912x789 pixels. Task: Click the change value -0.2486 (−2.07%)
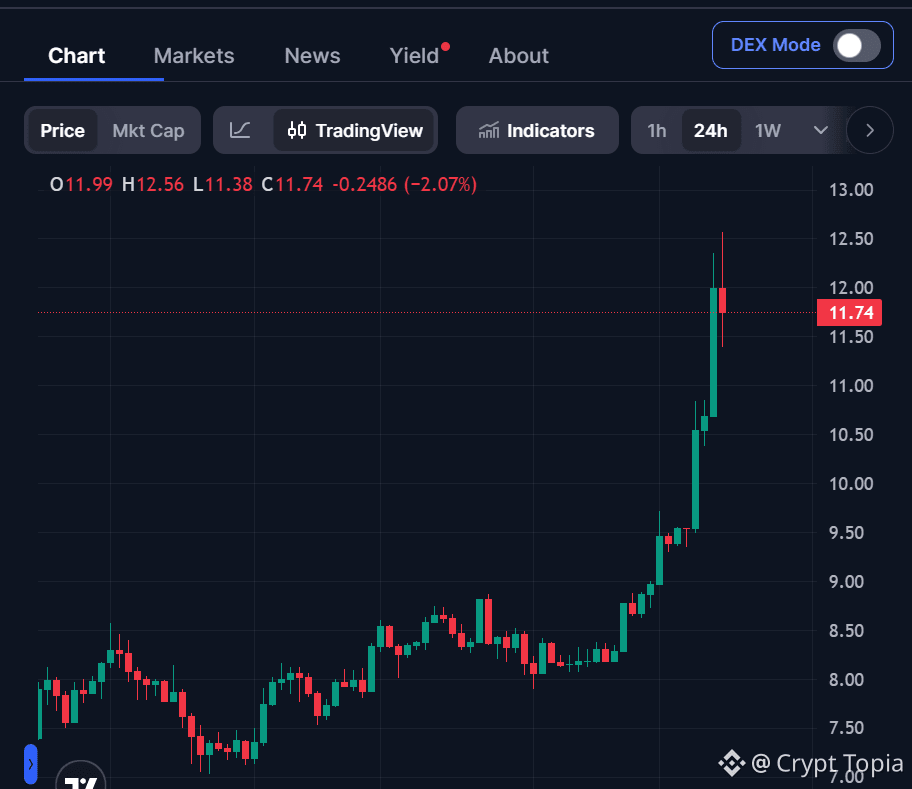point(404,185)
